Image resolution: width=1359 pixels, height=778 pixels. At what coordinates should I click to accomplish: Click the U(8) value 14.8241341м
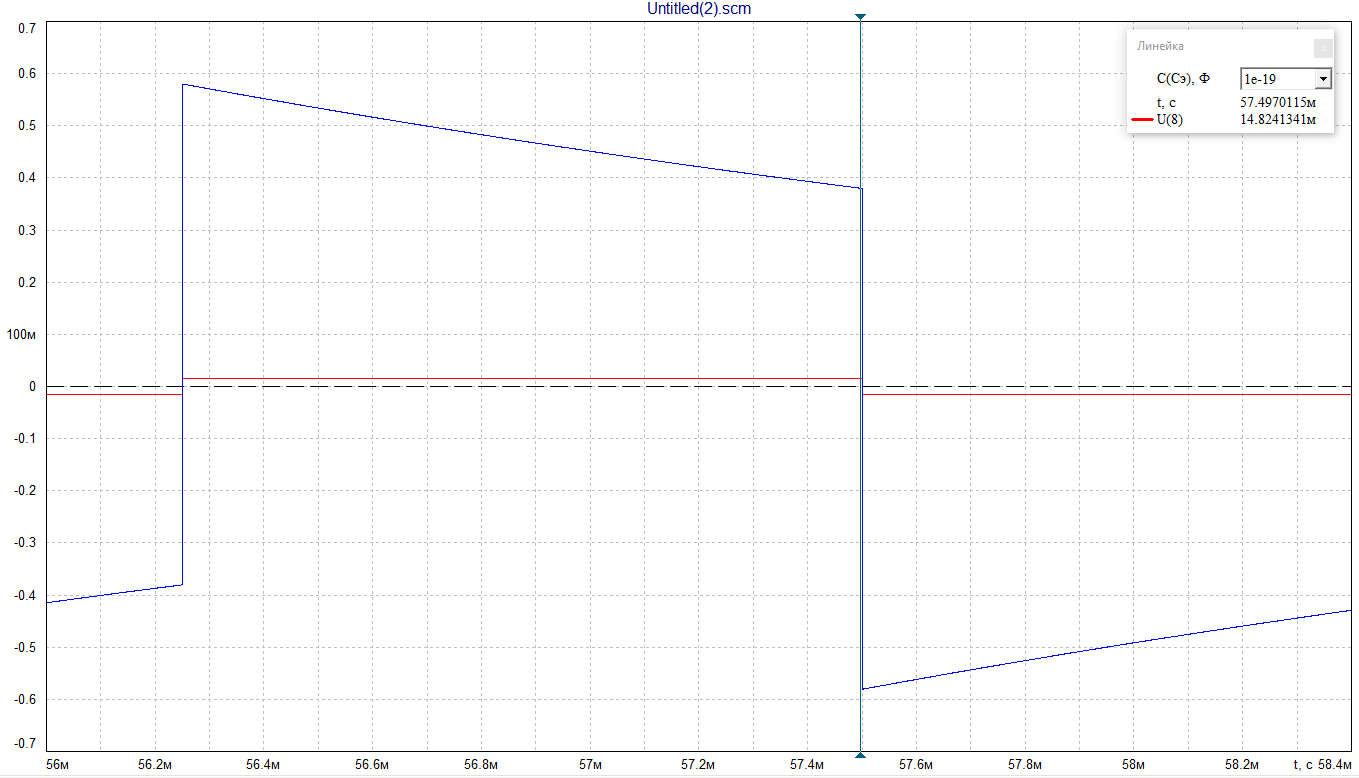pyautogui.click(x=1278, y=121)
